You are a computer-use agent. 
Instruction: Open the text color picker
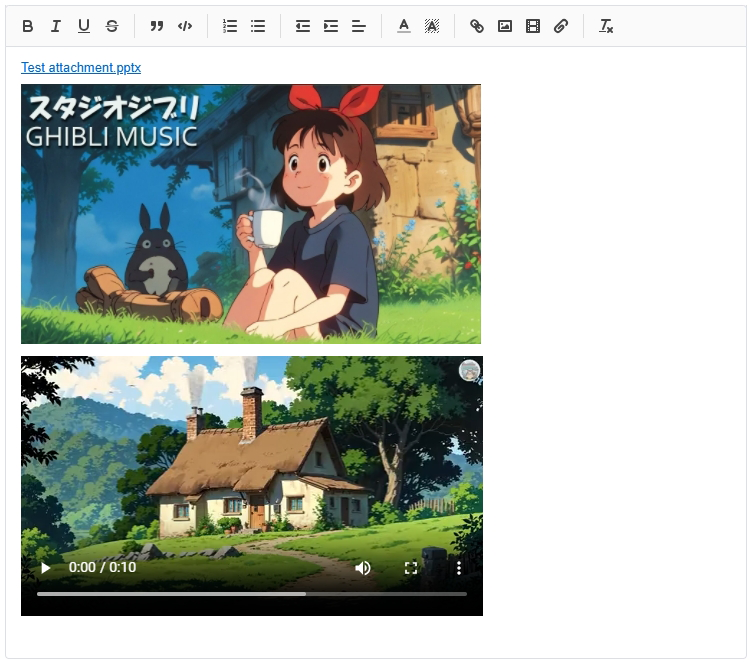[x=404, y=26]
